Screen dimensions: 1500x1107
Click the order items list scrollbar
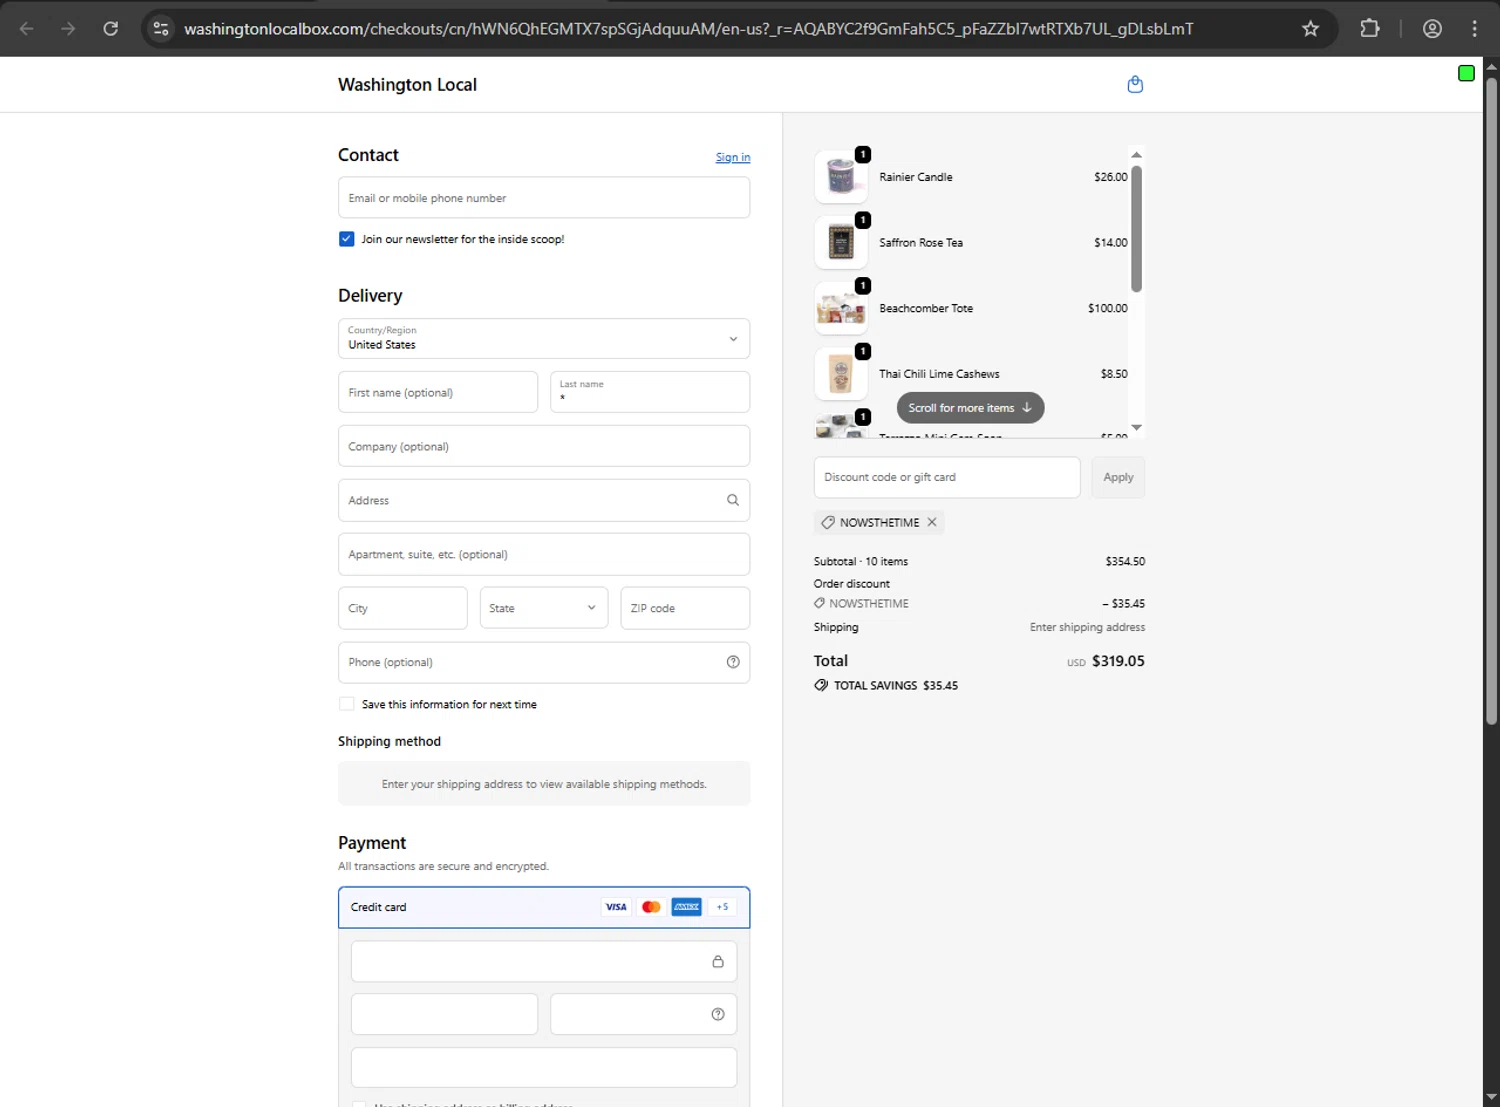[1136, 228]
